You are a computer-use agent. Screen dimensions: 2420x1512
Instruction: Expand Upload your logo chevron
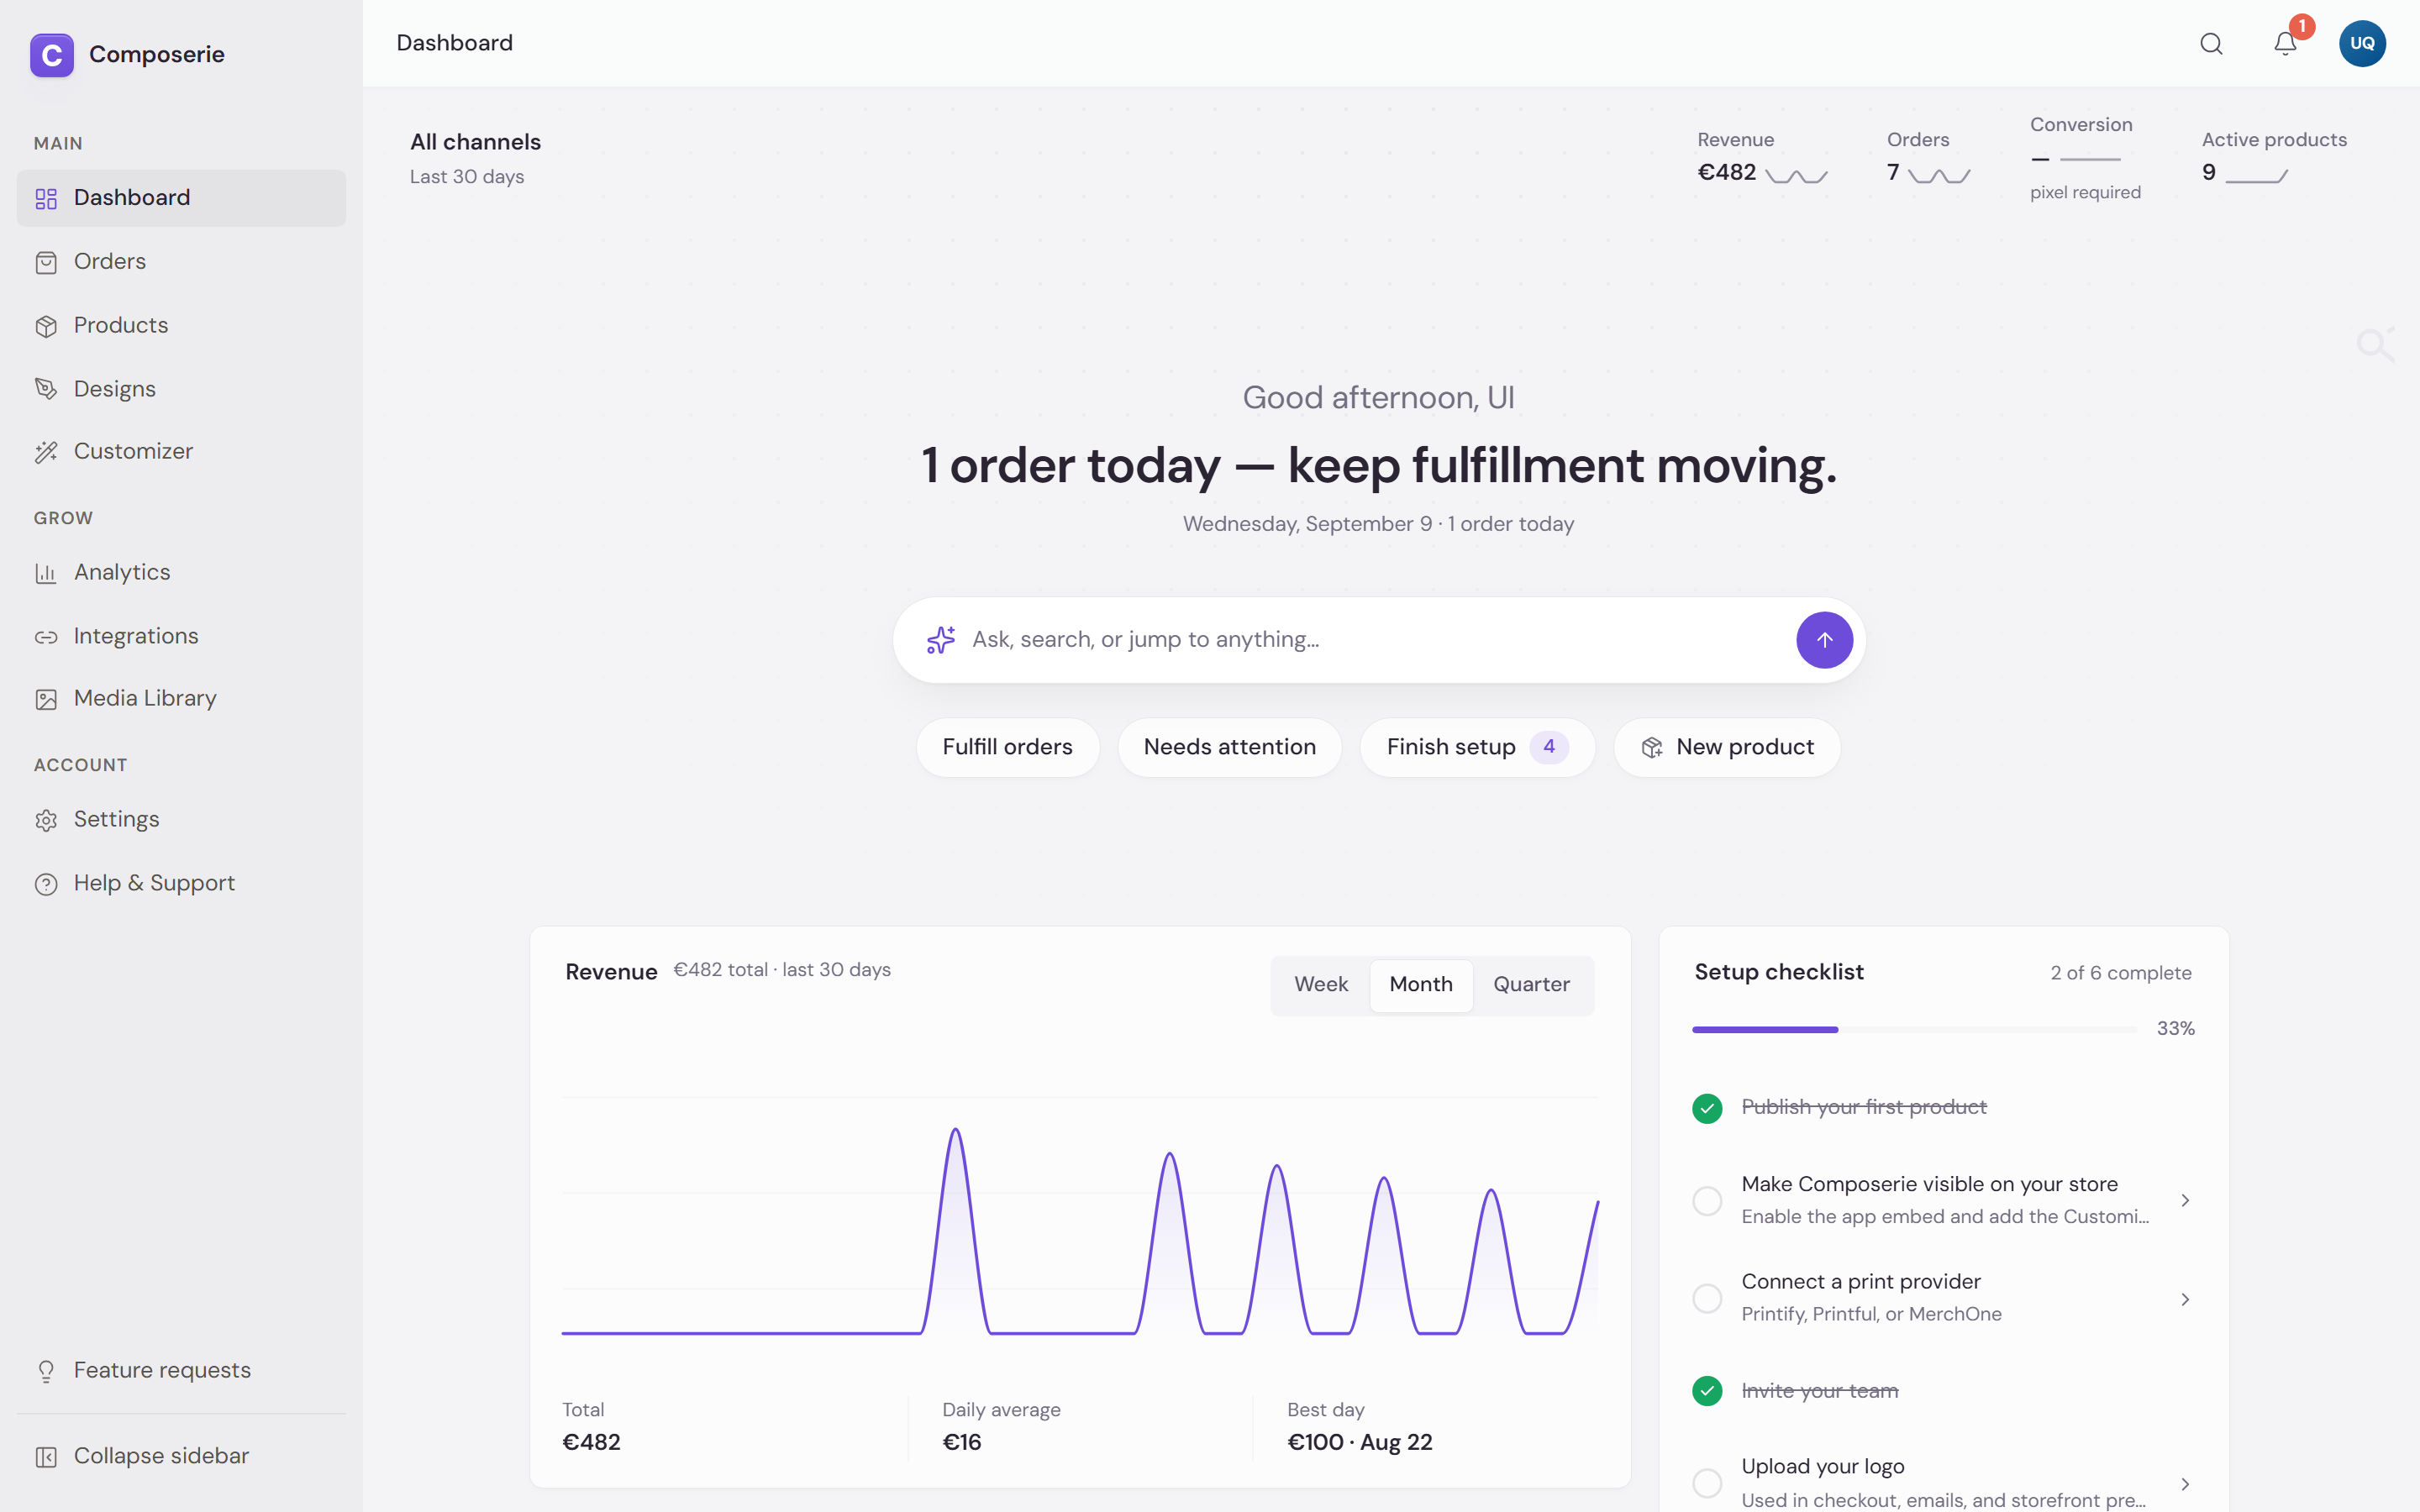(x=2185, y=1484)
